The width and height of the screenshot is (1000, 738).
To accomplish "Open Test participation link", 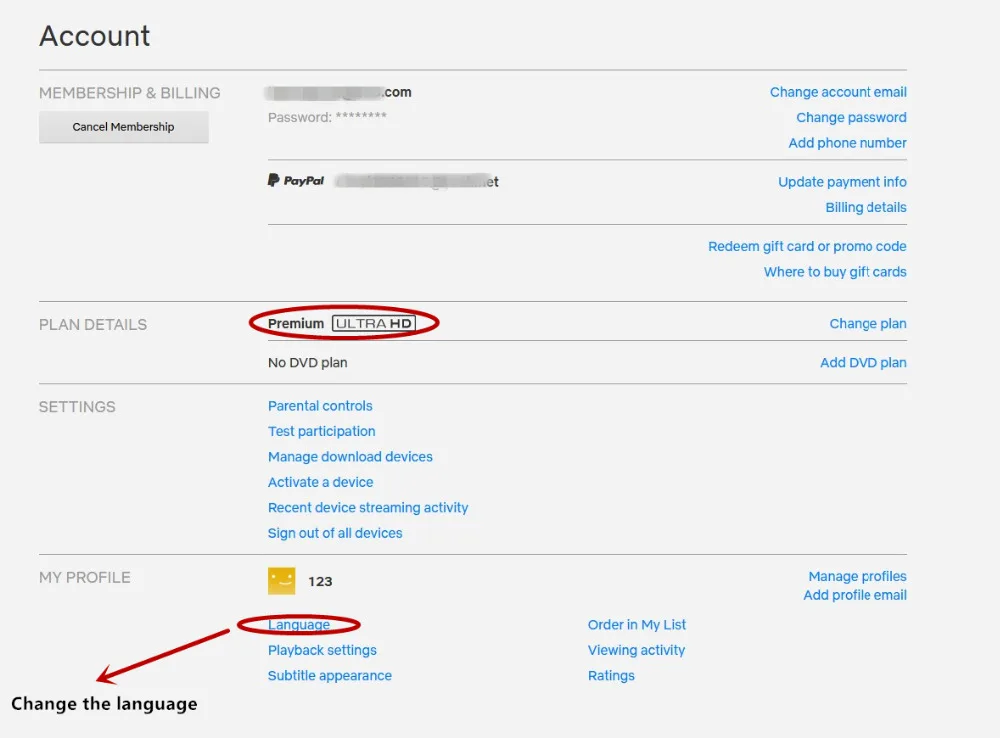I will (321, 432).
